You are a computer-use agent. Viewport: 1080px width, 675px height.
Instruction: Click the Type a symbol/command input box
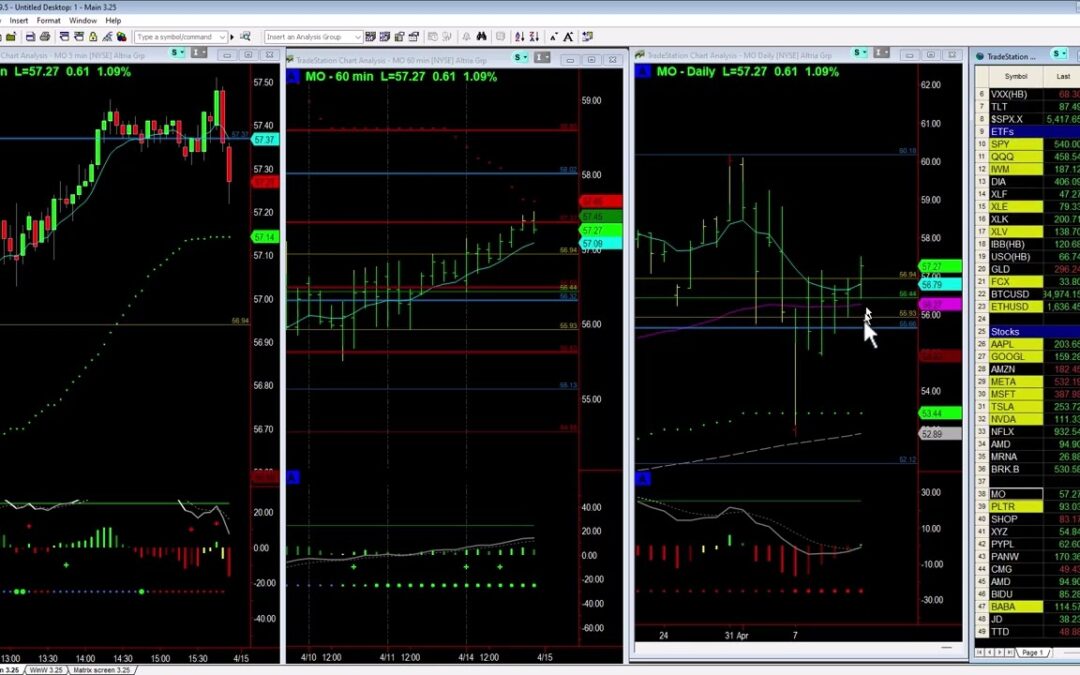click(x=178, y=37)
